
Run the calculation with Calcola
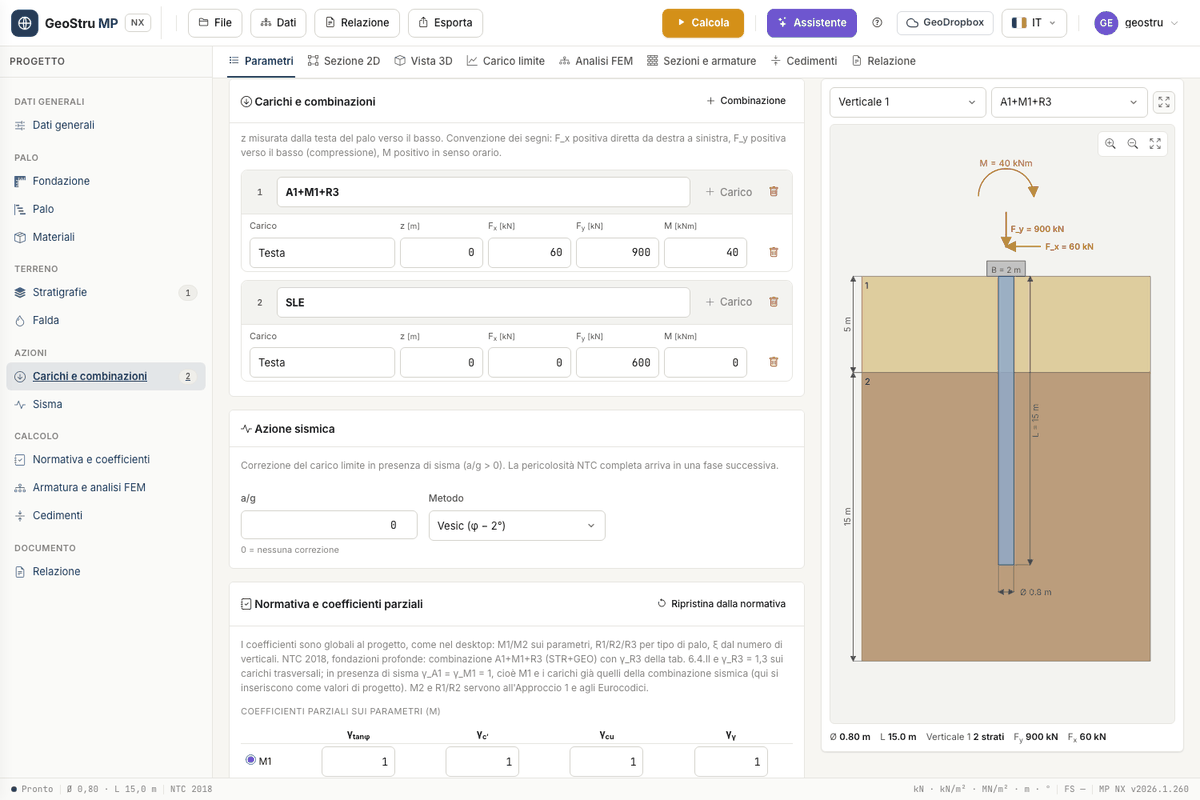tap(703, 23)
